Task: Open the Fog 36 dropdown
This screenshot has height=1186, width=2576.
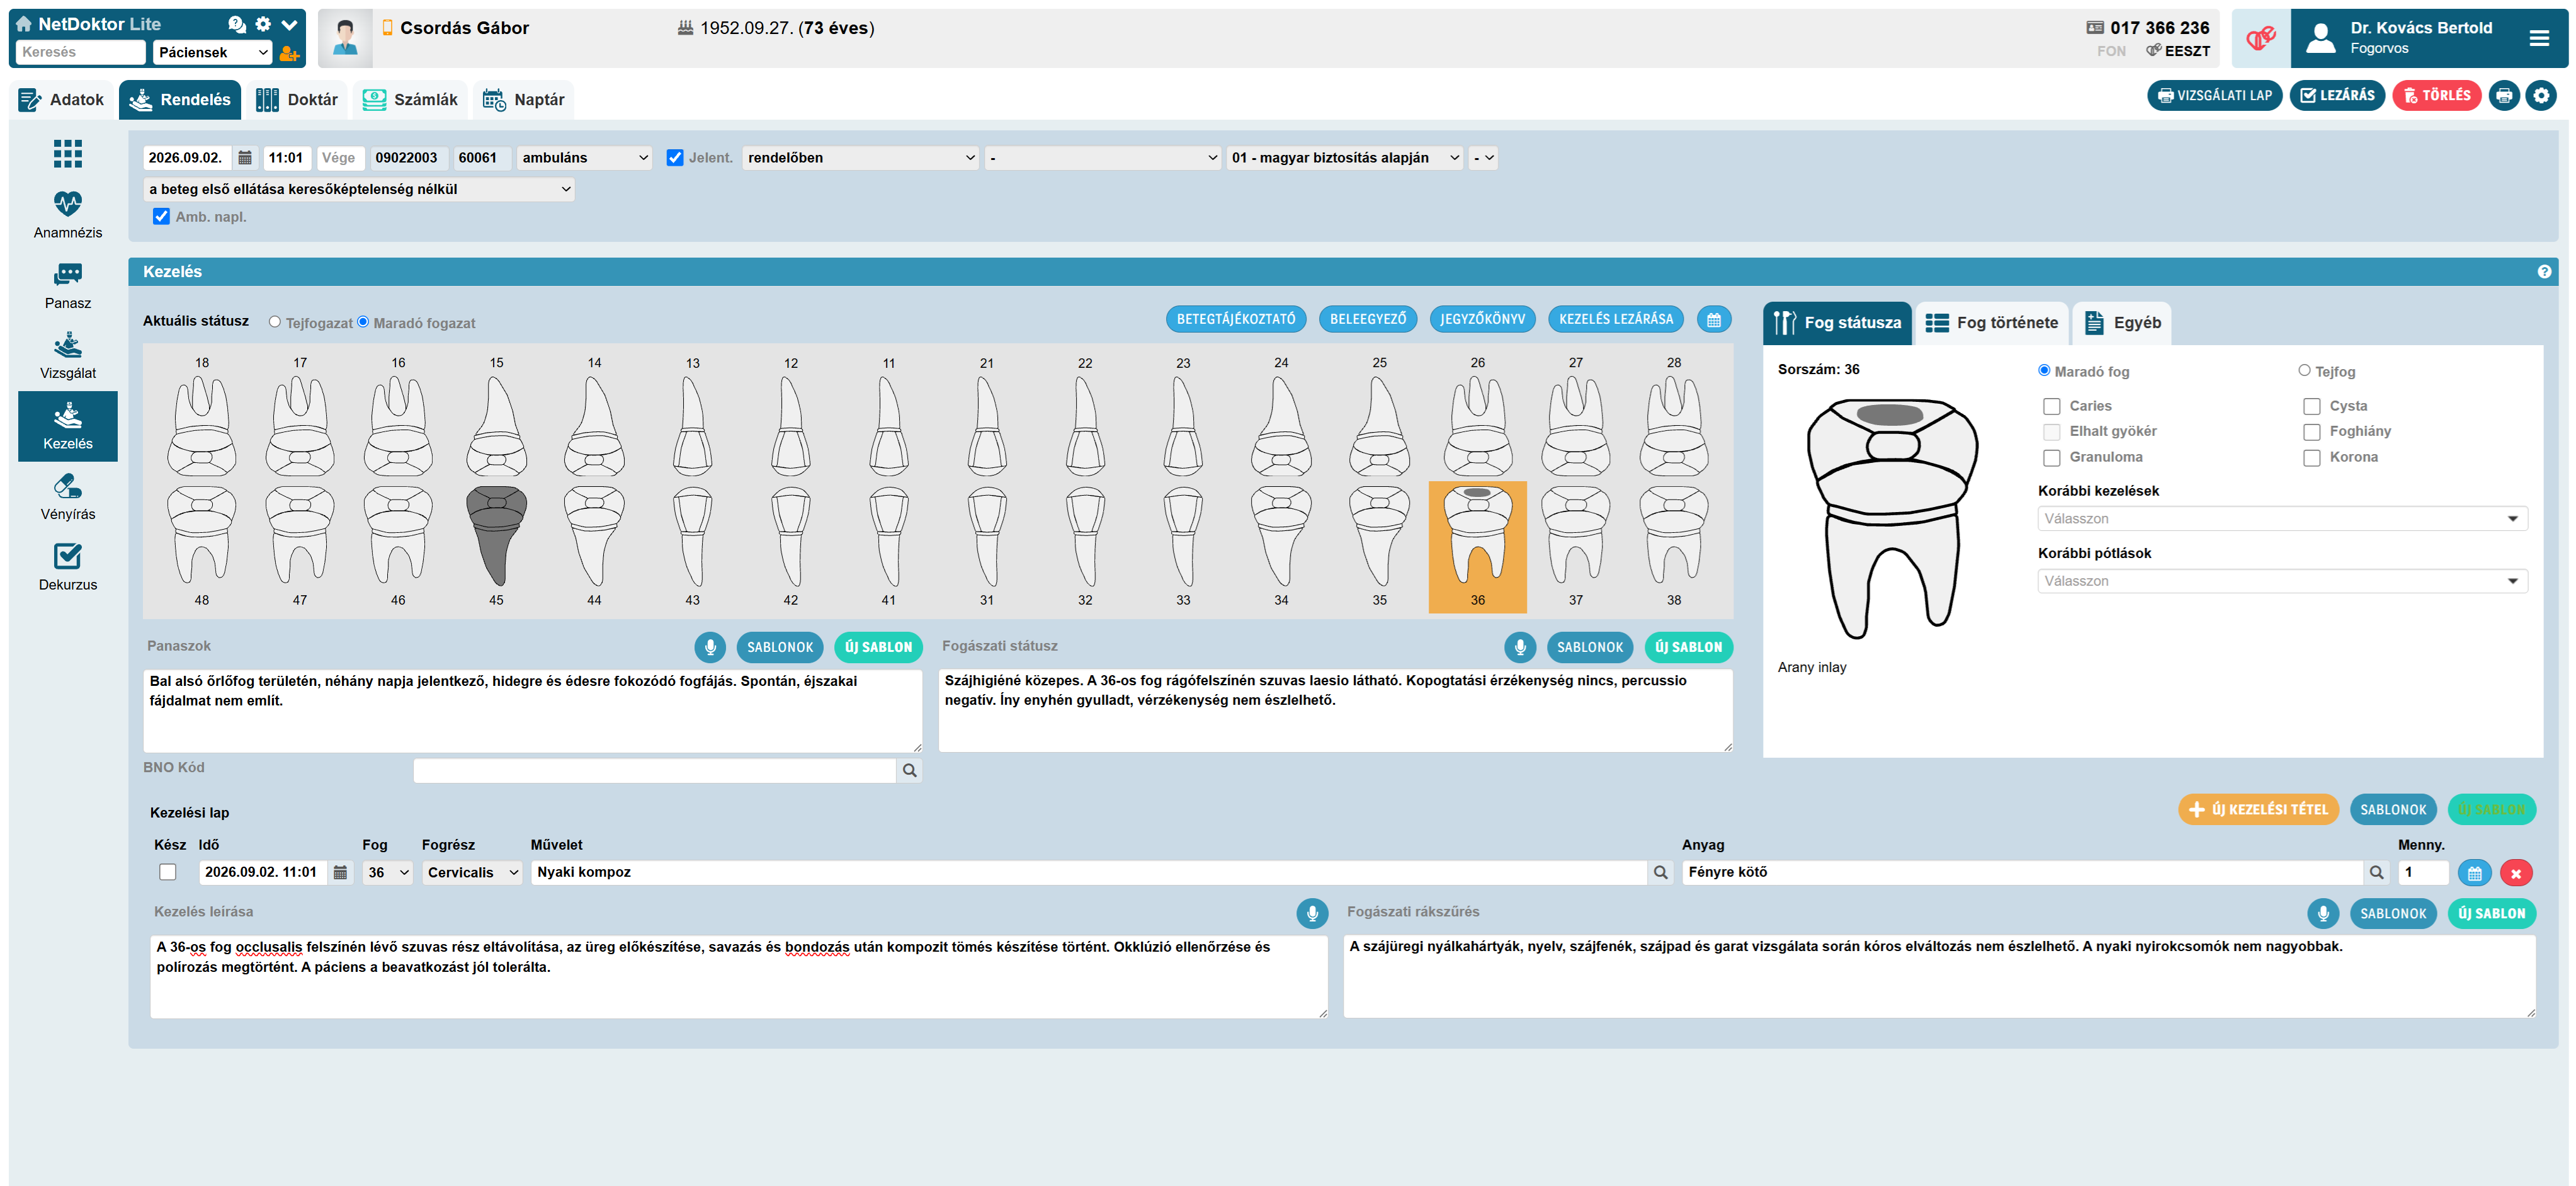Action: pyautogui.click(x=388, y=872)
